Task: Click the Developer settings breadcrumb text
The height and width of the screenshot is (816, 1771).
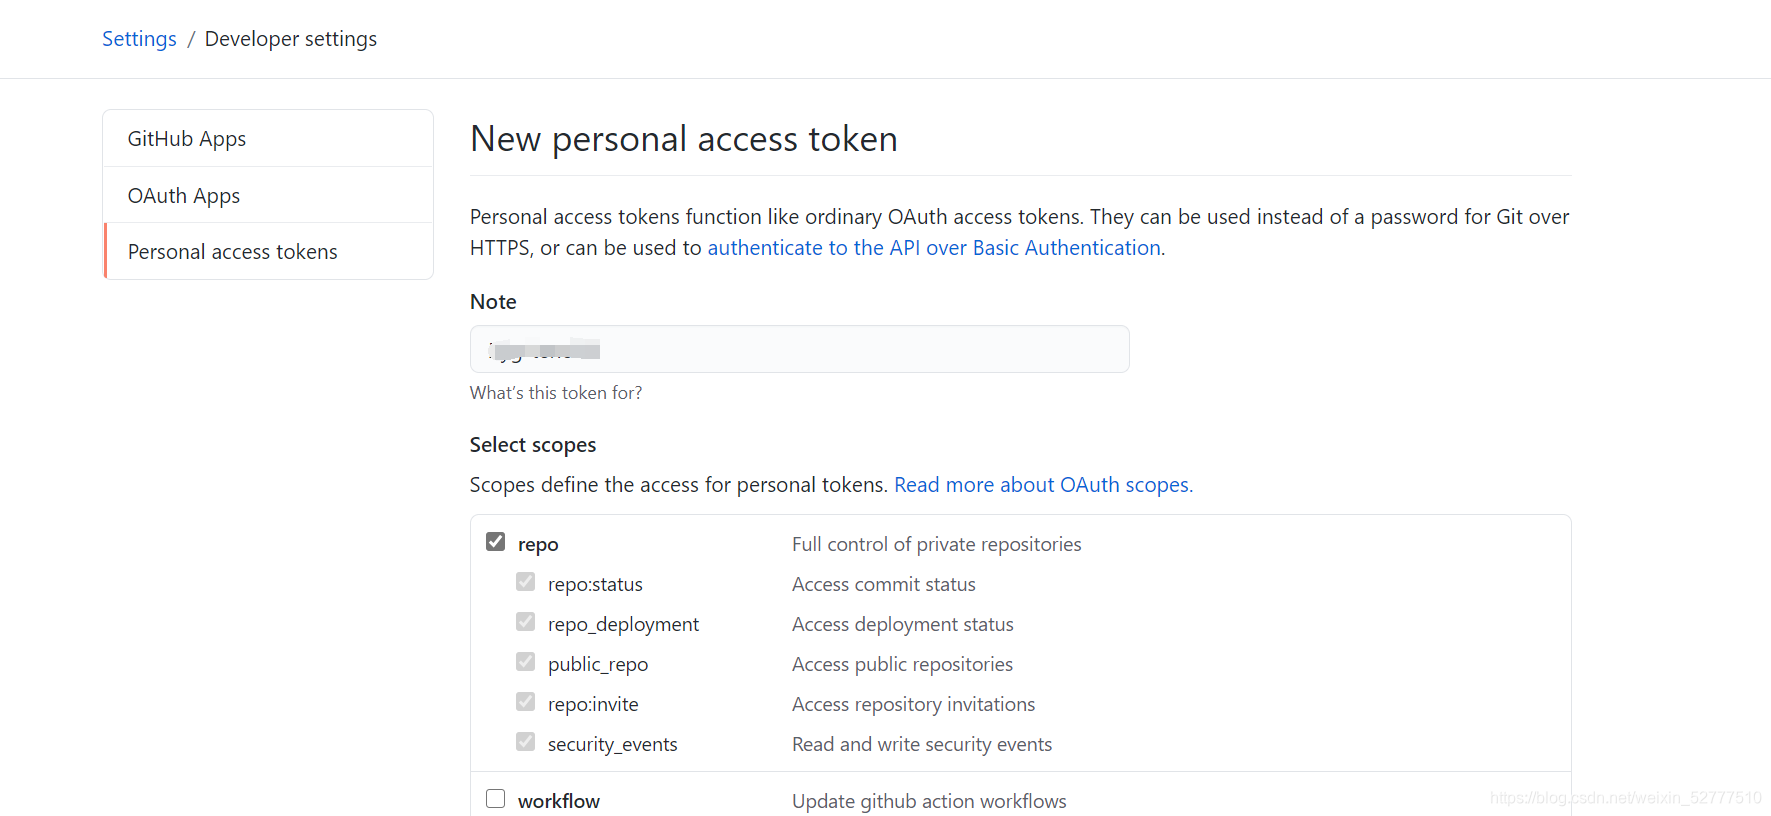Action: (290, 39)
